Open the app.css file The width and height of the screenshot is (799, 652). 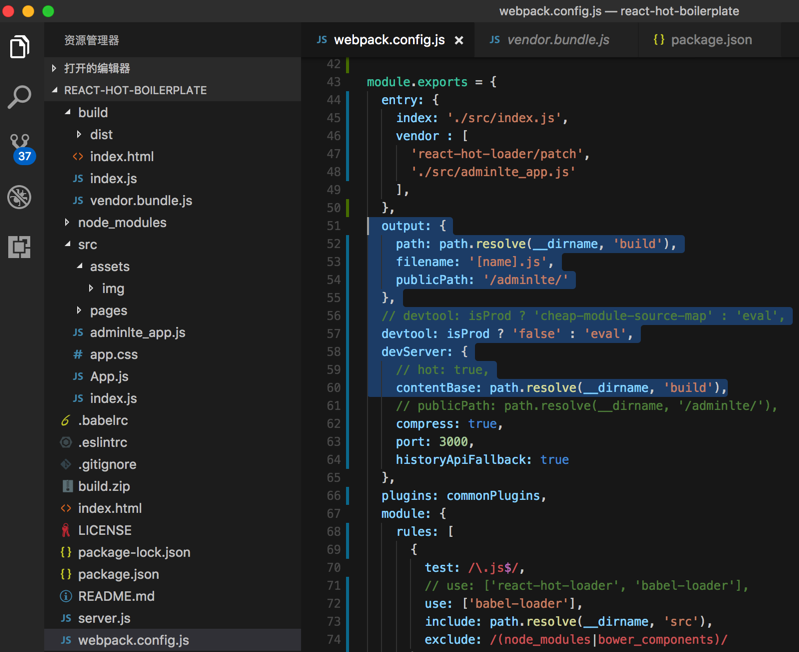click(113, 354)
